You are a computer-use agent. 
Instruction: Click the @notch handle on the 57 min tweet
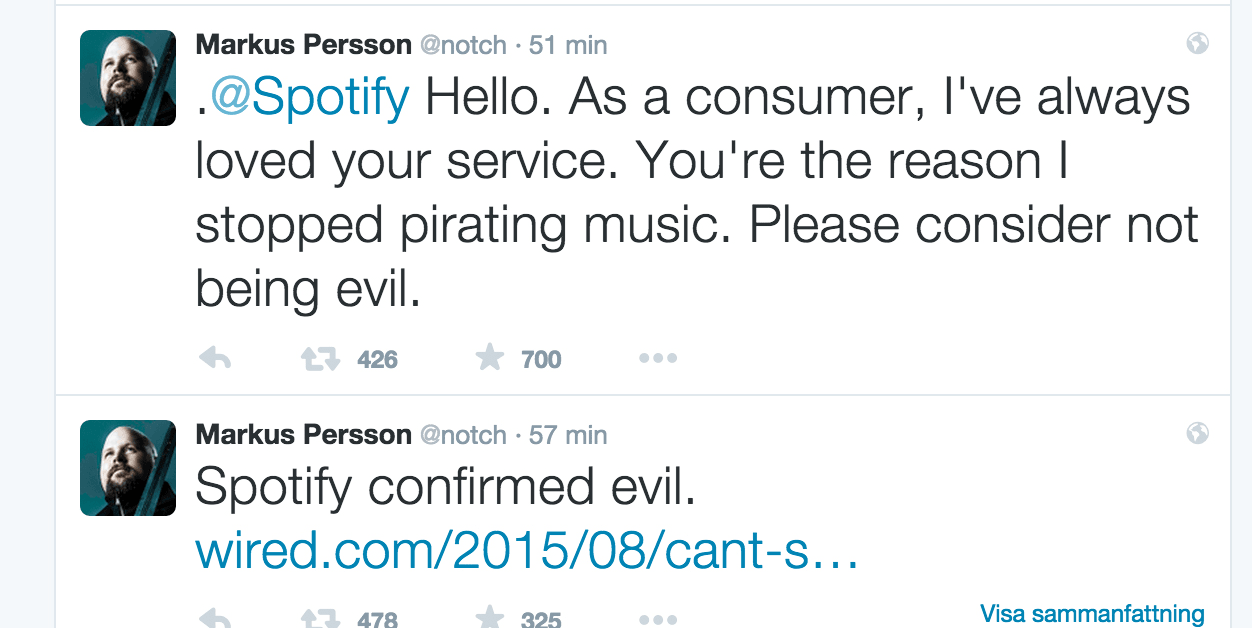(x=463, y=435)
